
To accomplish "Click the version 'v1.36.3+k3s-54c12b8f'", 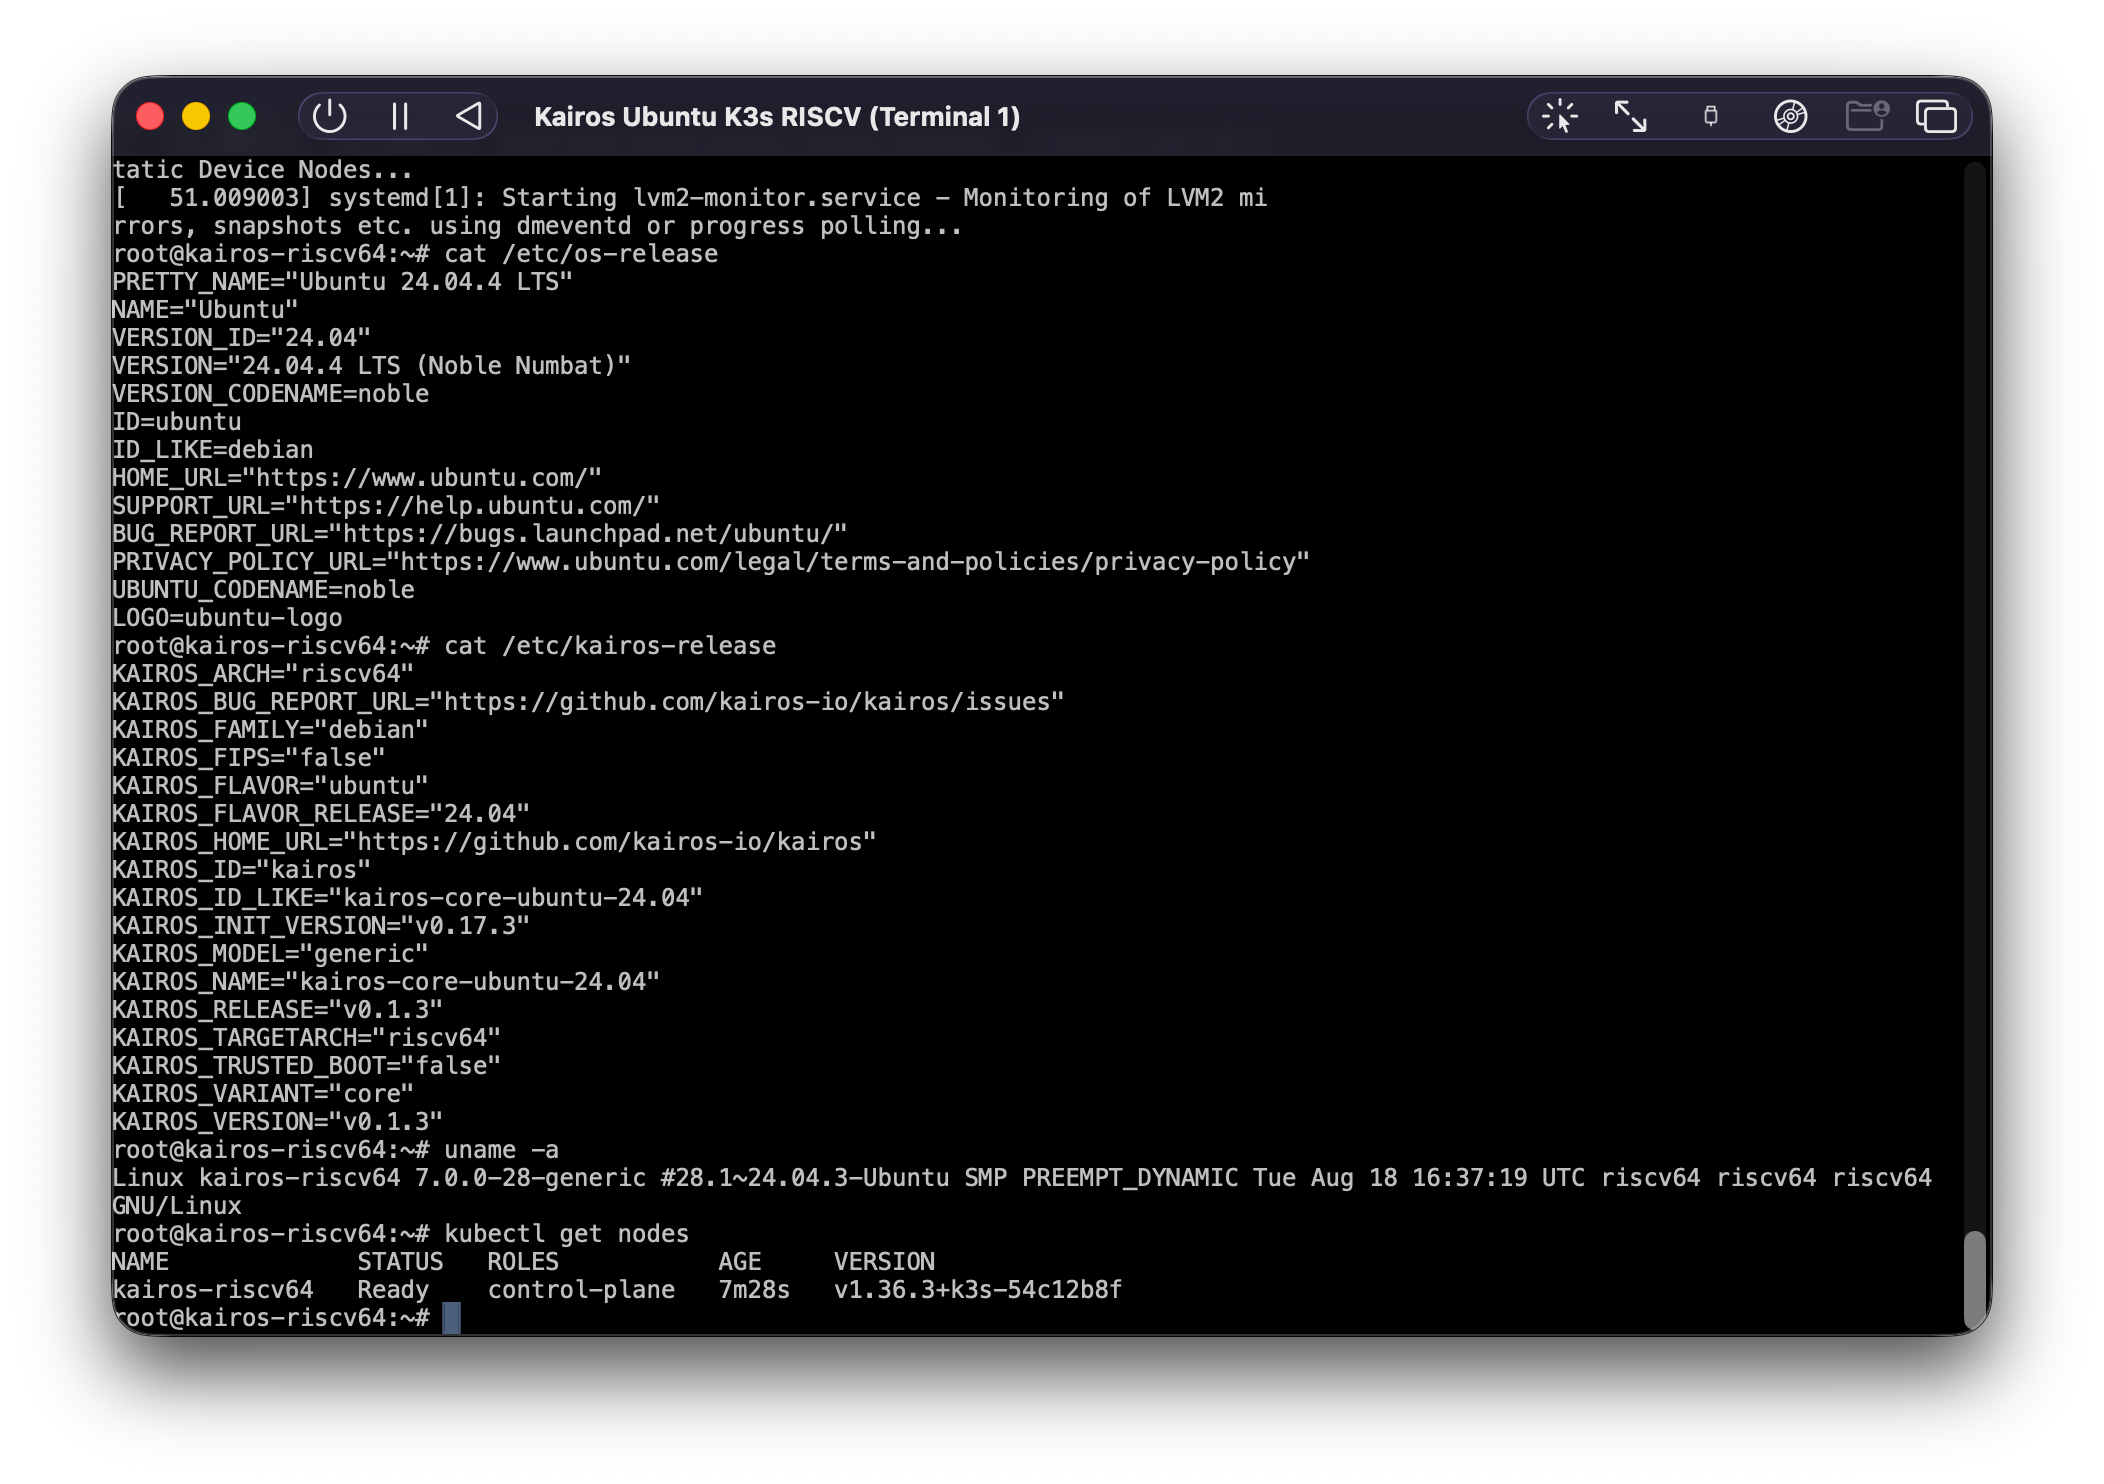I will [978, 1290].
